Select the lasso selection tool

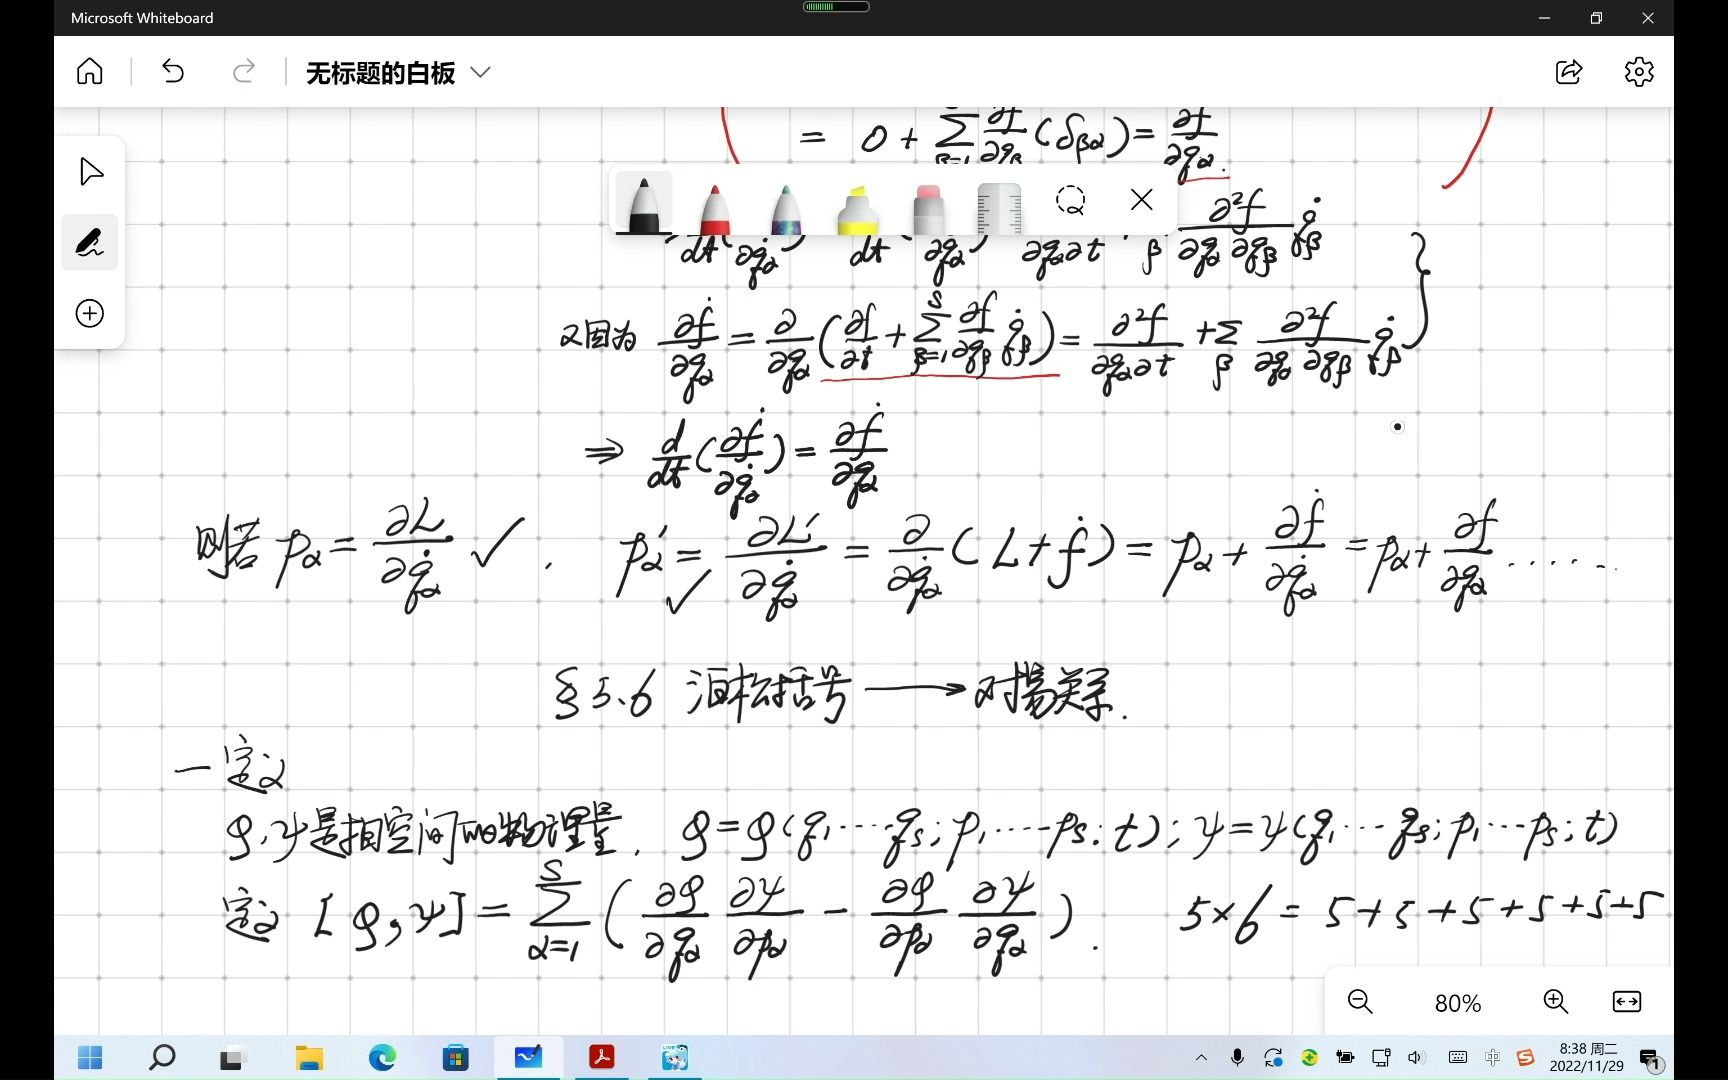(x=1070, y=200)
